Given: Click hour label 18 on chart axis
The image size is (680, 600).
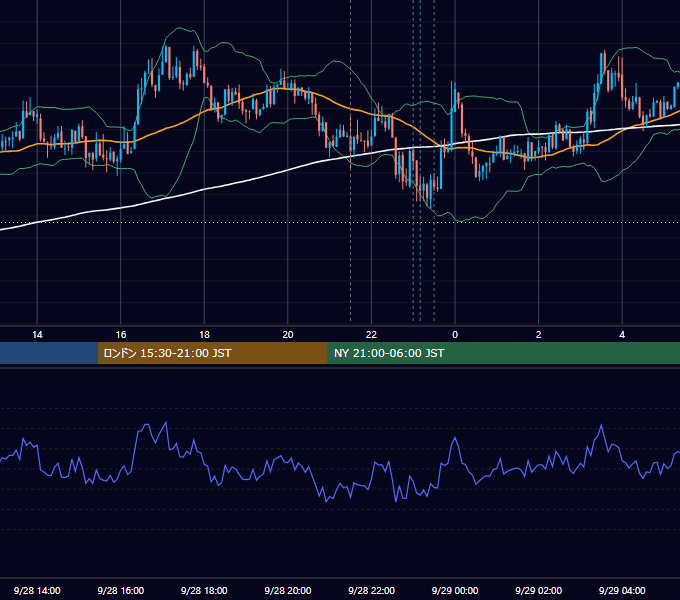Looking at the screenshot, I should [204, 335].
